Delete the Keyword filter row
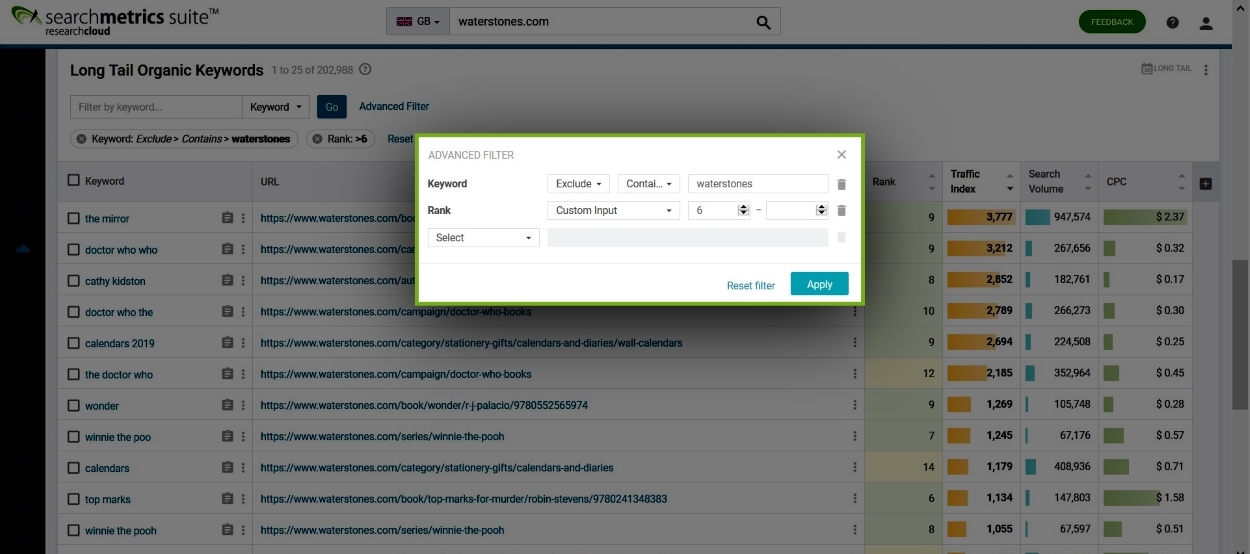Image resolution: width=1250 pixels, height=554 pixels. [x=841, y=184]
